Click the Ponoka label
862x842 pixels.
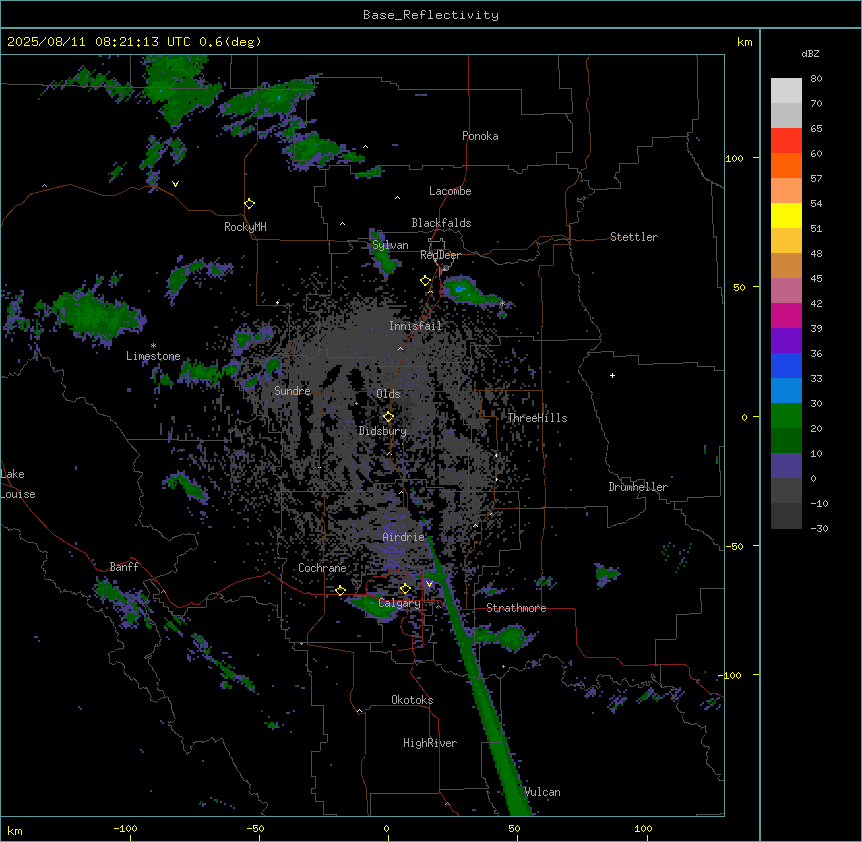(480, 136)
